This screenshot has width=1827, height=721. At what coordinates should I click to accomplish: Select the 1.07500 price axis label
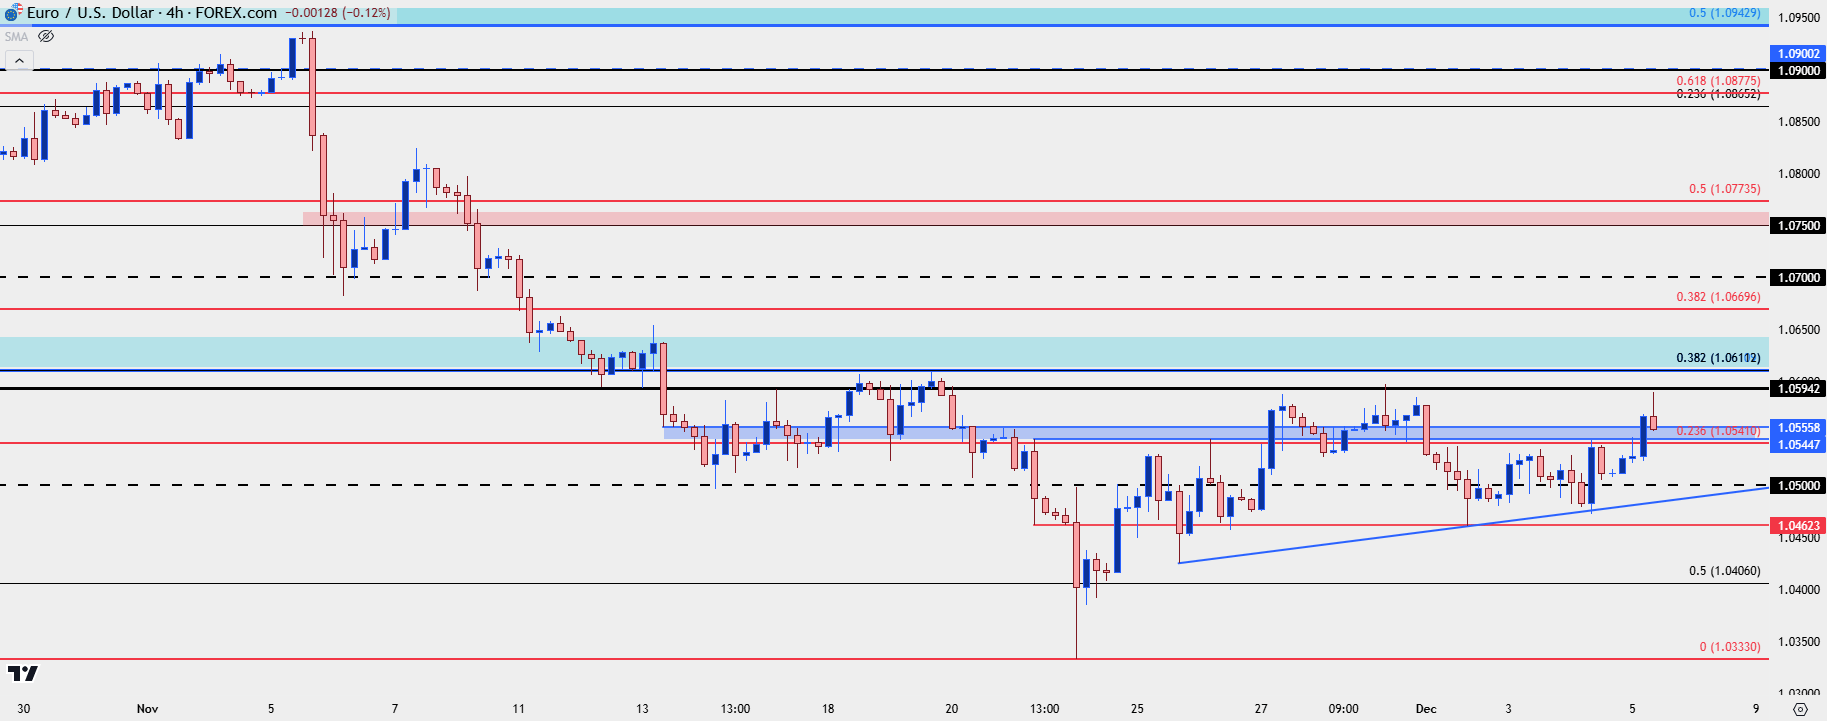coord(1798,225)
